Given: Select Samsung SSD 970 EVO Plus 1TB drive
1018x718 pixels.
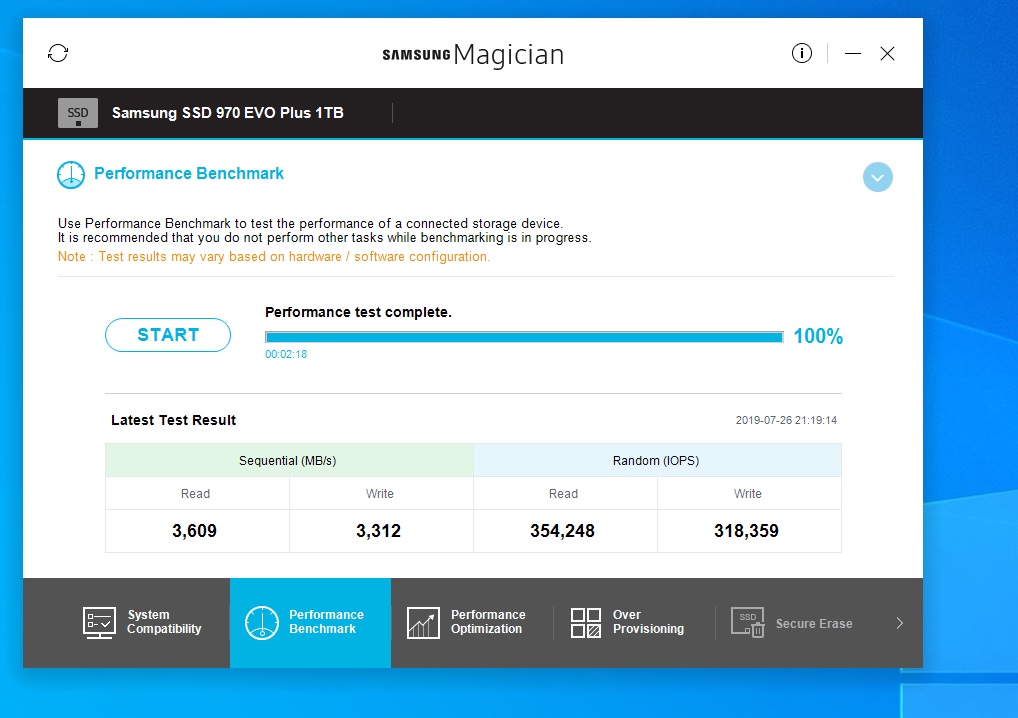Looking at the screenshot, I should click(x=227, y=113).
